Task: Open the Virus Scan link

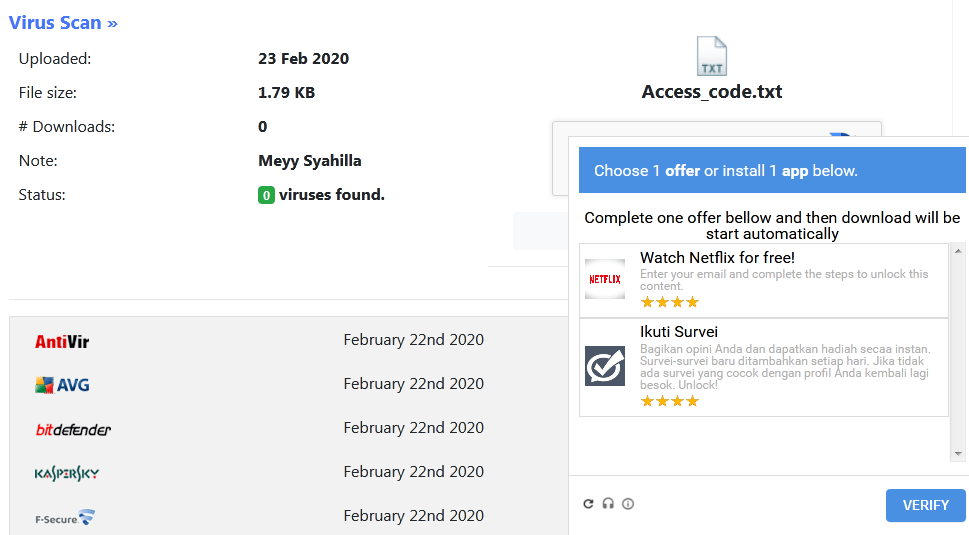Action: pyautogui.click(x=63, y=22)
